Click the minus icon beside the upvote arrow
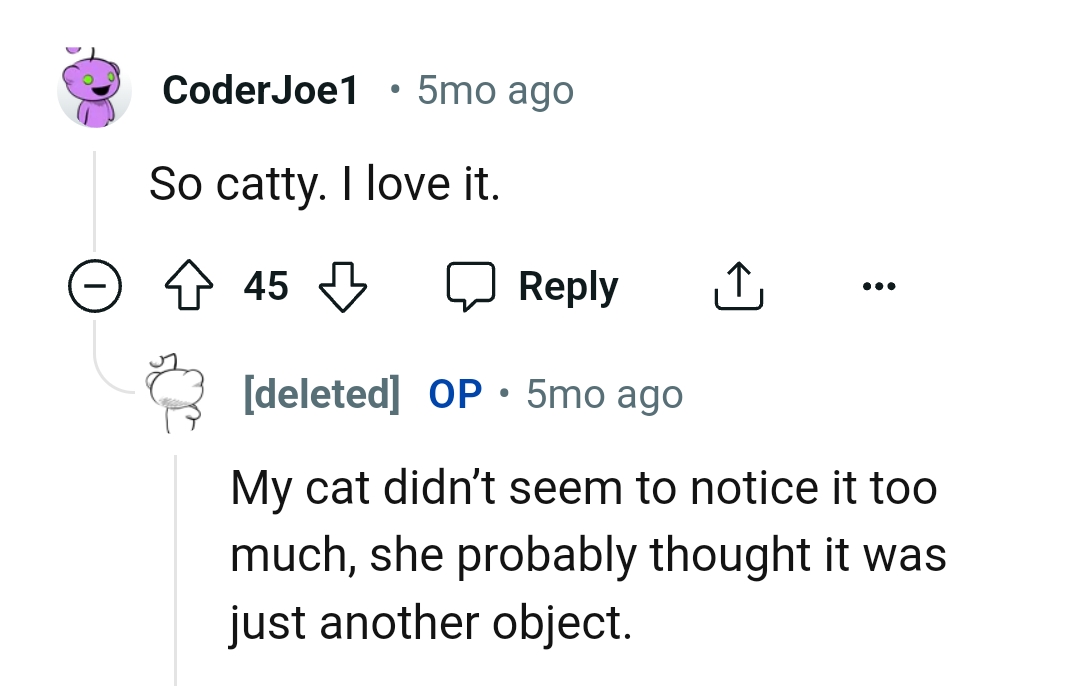This screenshot has width=1080, height=686. tap(94, 285)
